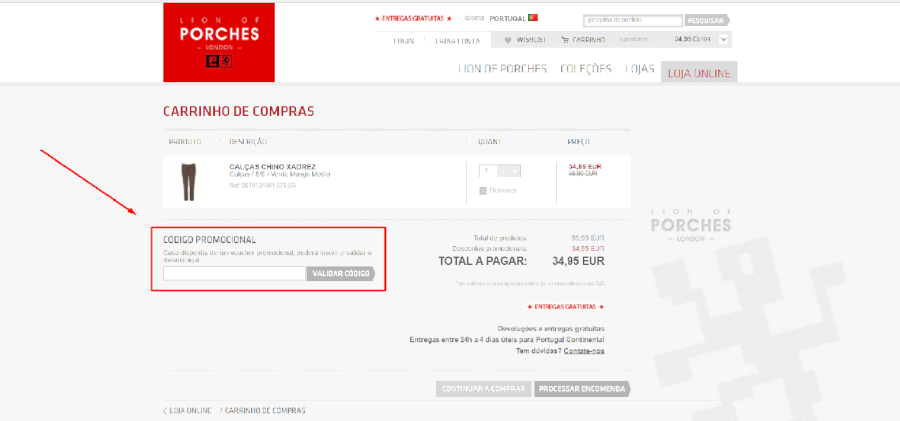This screenshot has height=421, width=900.
Task: Click the Login link
Action: pos(404,40)
